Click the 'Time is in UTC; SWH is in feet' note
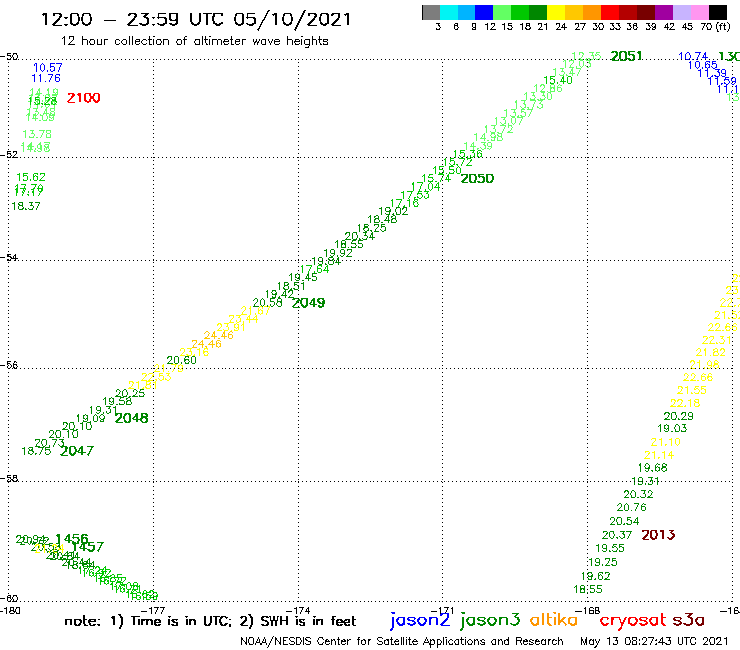 click(x=210, y=621)
